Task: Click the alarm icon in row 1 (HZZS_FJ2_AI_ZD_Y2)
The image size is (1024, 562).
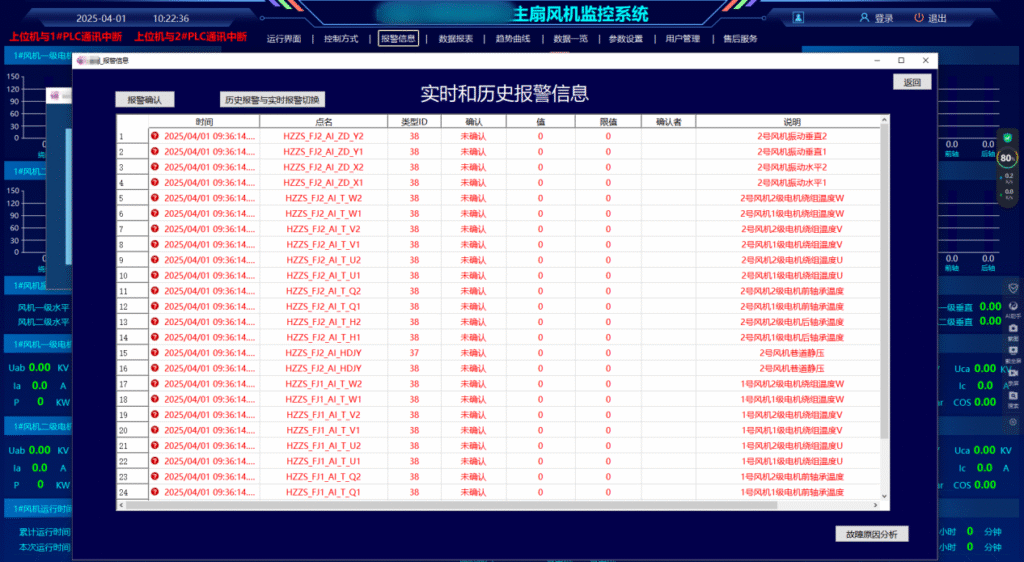Action: coord(155,136)
